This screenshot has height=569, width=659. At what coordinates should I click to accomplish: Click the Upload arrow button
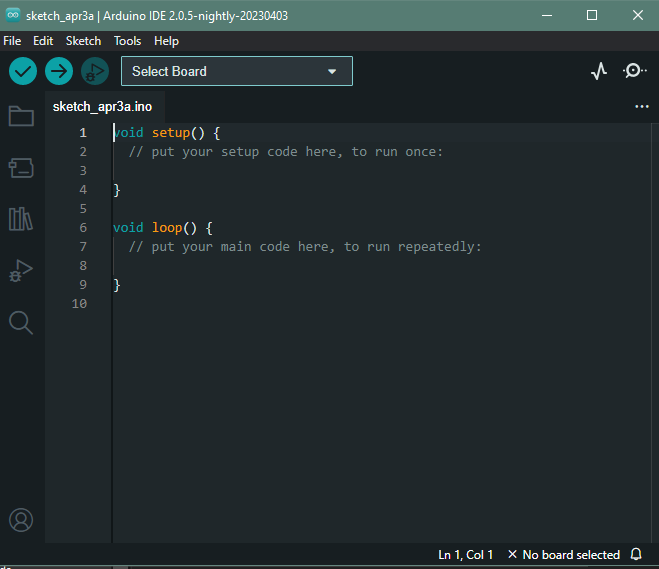pos(59,71)
